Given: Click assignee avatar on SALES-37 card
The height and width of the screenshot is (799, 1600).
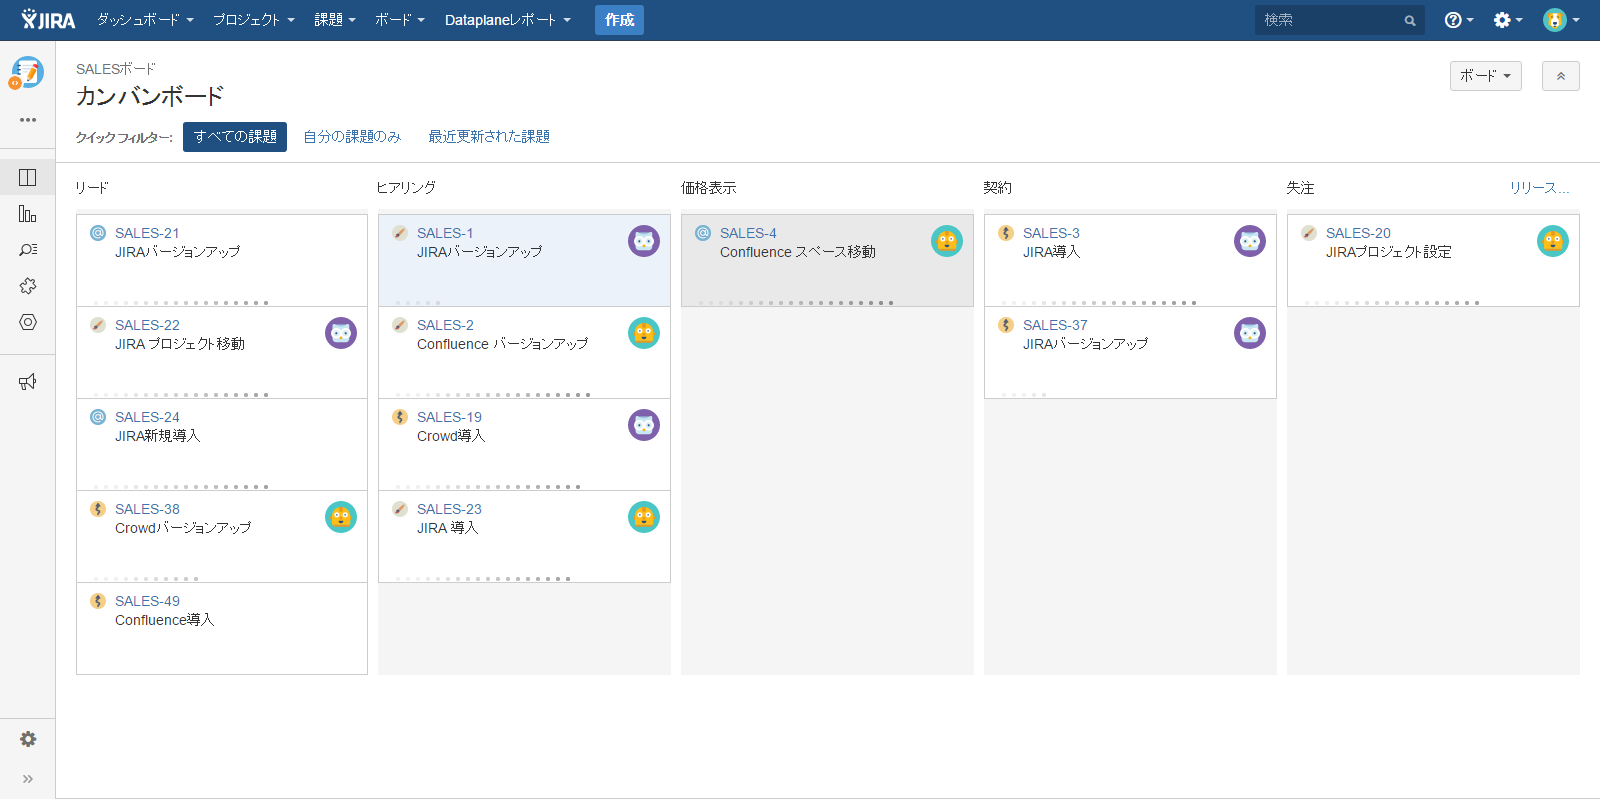Looking at the screenshot, I should pos(1250,333).
